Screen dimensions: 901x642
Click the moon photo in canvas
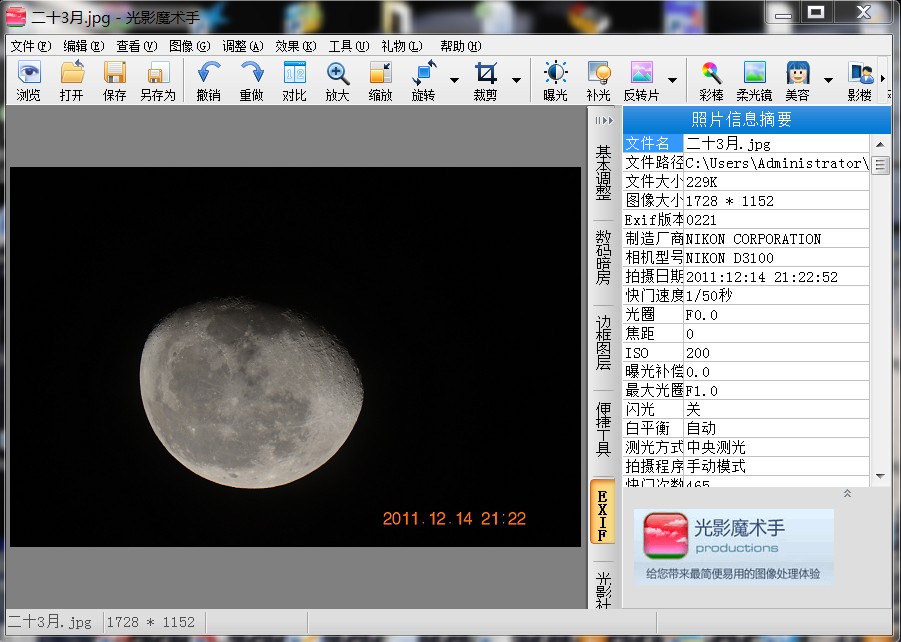point(295,357)
